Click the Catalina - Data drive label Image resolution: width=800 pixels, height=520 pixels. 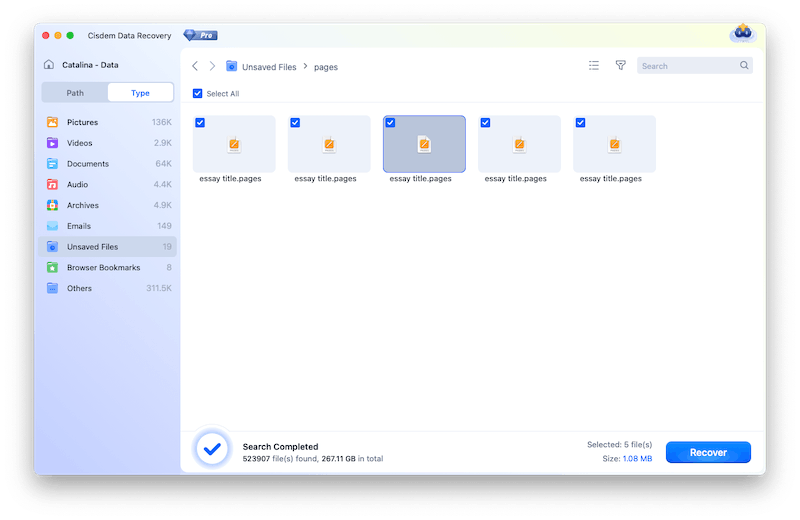pos(90,65)
